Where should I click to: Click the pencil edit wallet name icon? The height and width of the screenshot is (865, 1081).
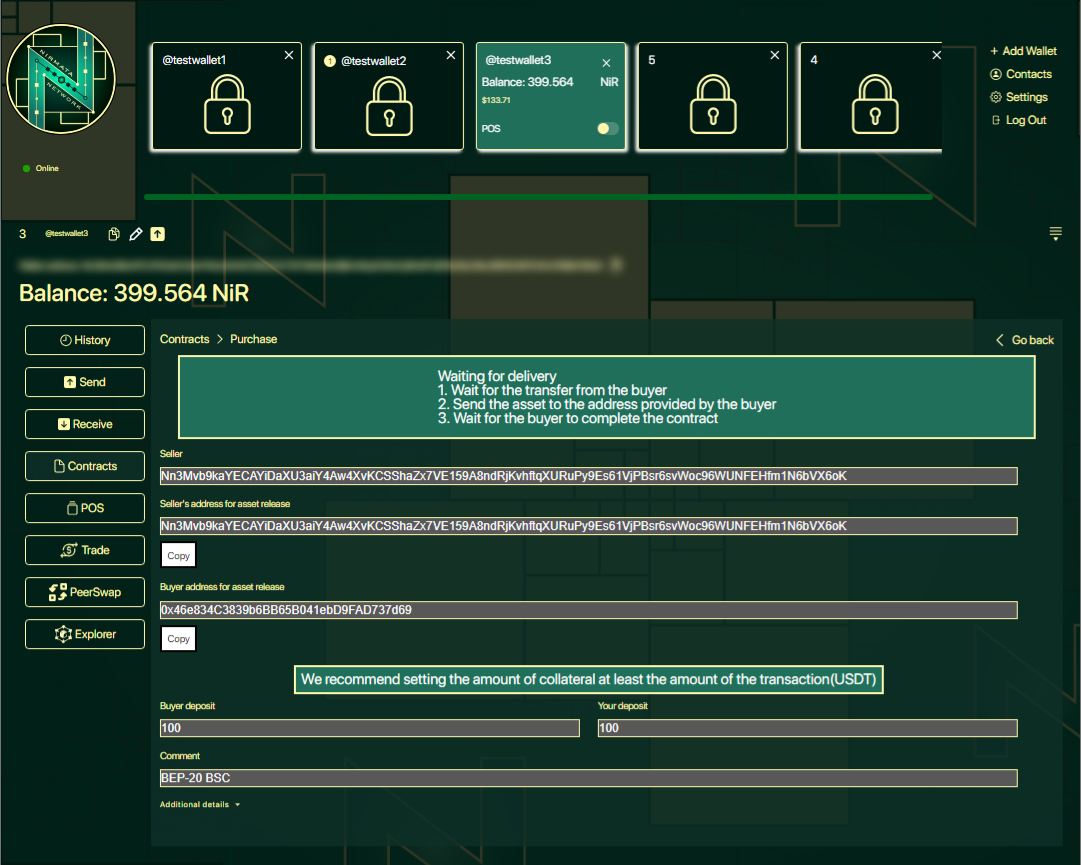tap(136, 234)
